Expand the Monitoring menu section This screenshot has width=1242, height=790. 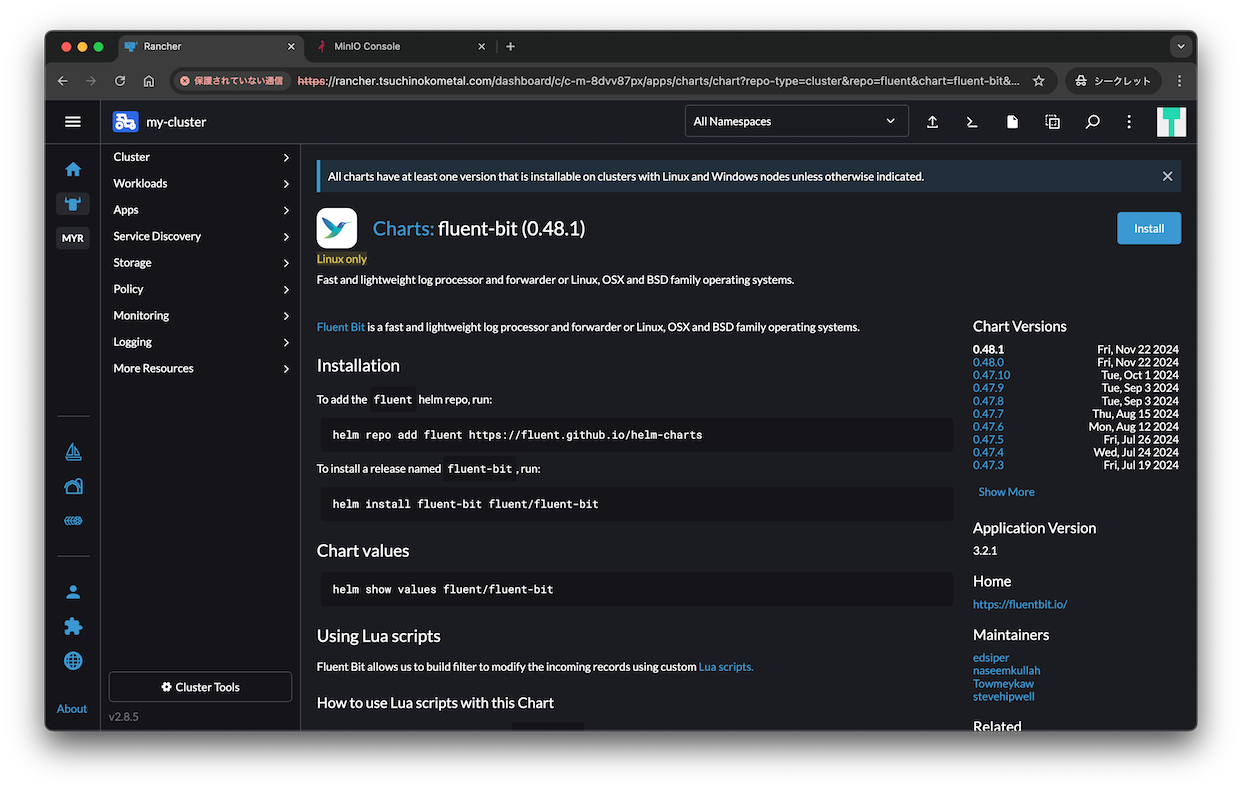201,315
